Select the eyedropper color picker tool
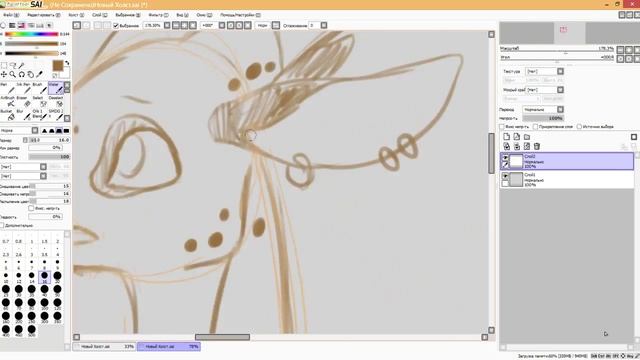640x360 pixels. pos(39,74)
